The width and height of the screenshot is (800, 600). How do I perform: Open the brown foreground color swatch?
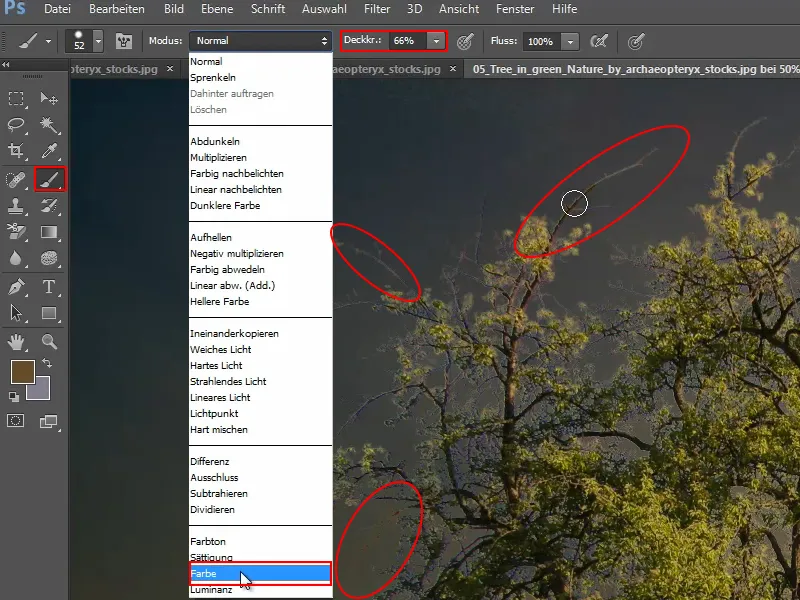pyautogui.click(x=22, y=371)
